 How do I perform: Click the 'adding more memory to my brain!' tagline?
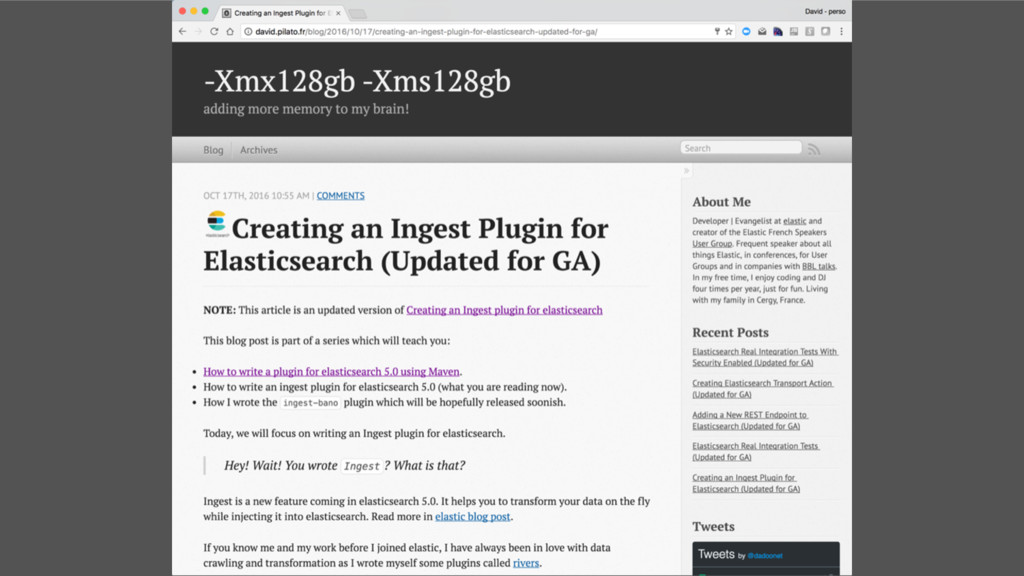pyautogui.click(x=306, y=109)
